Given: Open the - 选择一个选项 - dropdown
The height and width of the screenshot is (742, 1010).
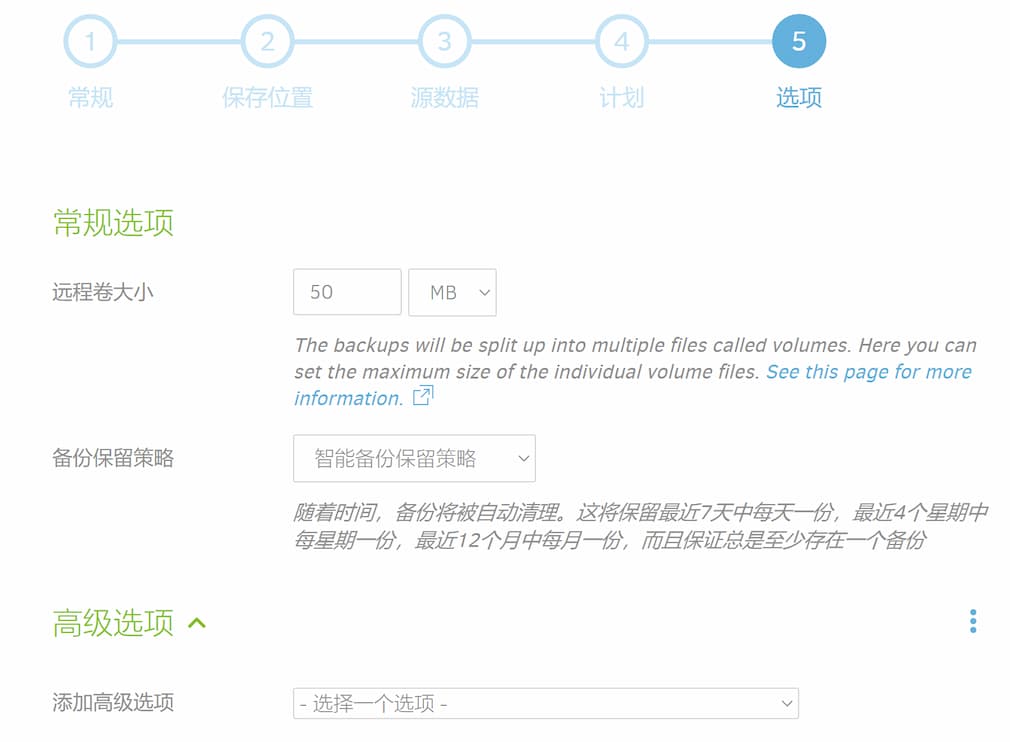Looking at the screenshot, I should tap(546, 703).
